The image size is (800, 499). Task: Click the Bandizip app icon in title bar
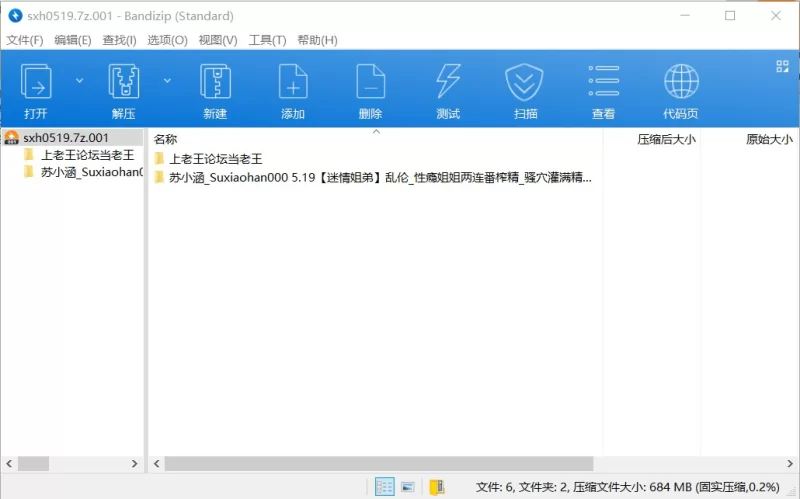15,16
